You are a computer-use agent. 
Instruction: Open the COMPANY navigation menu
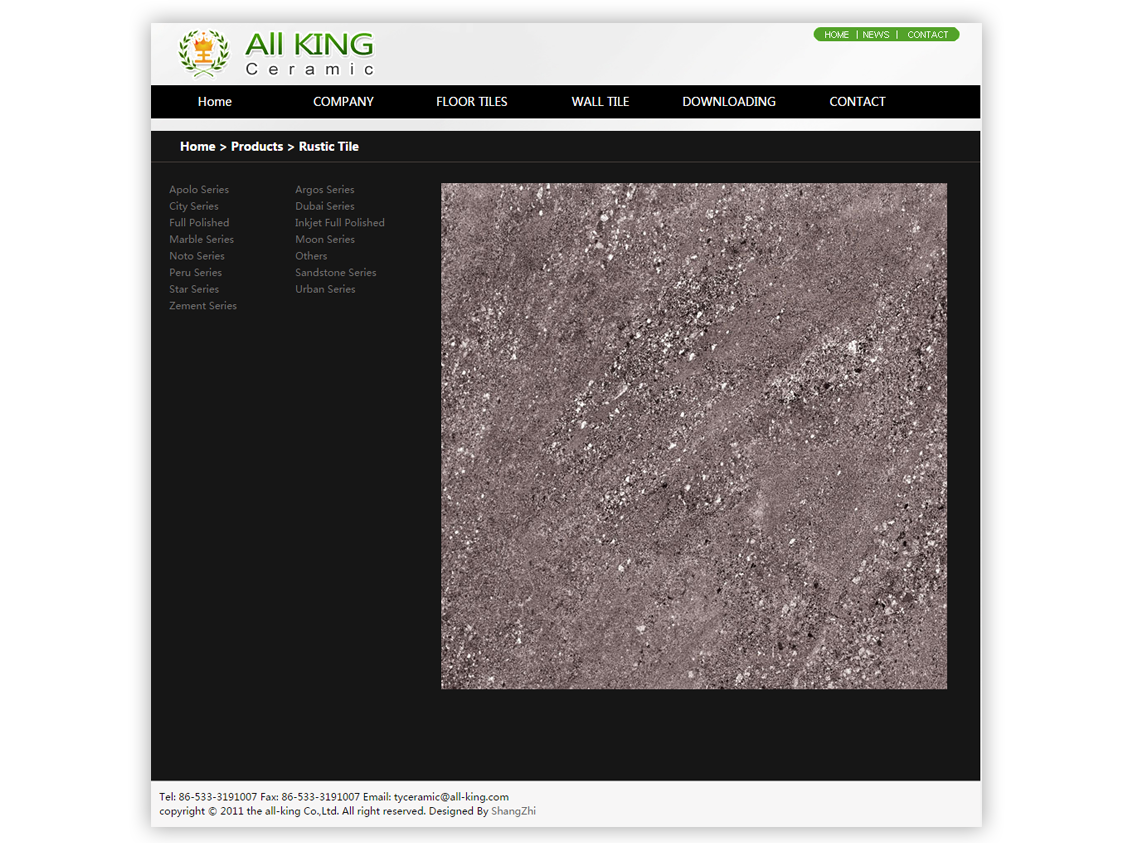tap(343, 102)
